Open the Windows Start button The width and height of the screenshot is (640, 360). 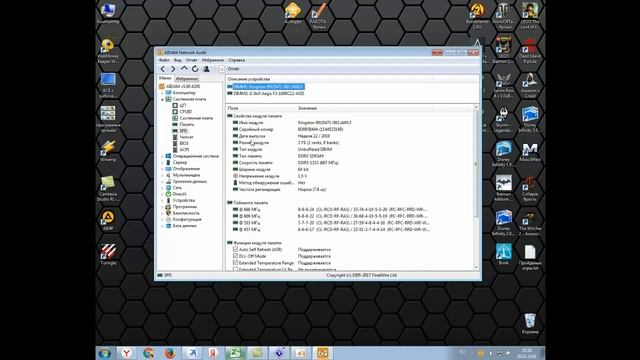click(x=105, y=353)
